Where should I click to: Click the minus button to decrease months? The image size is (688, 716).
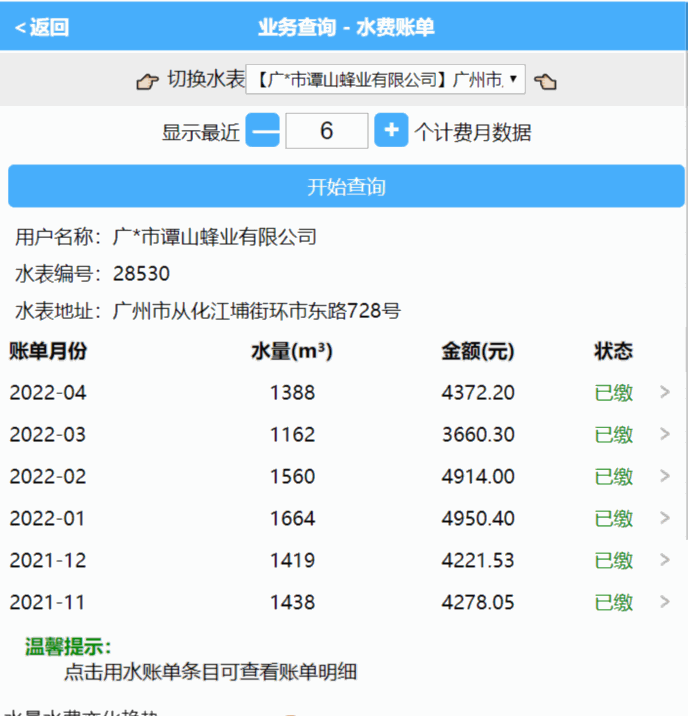coord(263,131)
